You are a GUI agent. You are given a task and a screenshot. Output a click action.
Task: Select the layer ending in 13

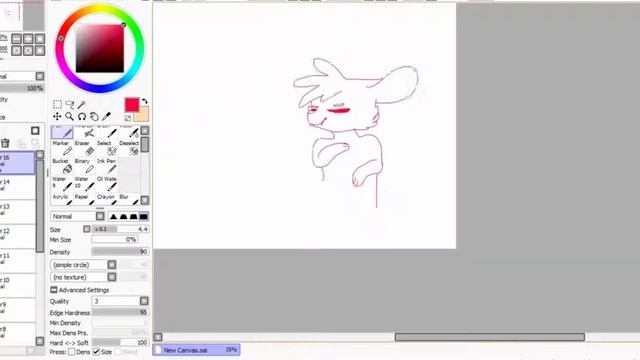click(17, 212)
